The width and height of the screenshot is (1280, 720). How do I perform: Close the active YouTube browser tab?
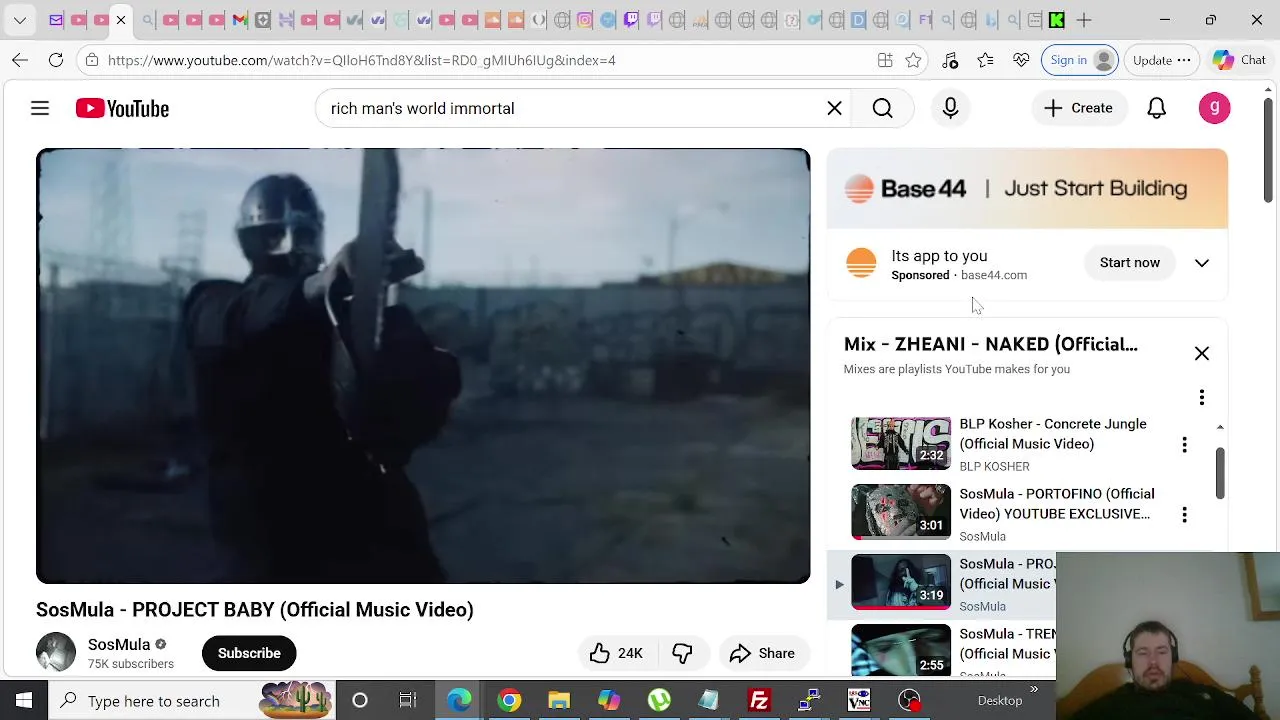coord(121,20)
